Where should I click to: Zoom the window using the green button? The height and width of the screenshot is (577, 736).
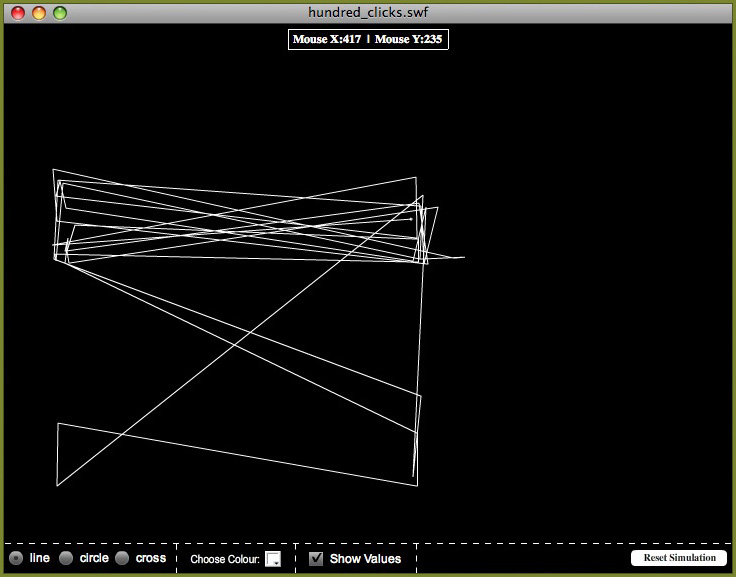coord(60,13)
